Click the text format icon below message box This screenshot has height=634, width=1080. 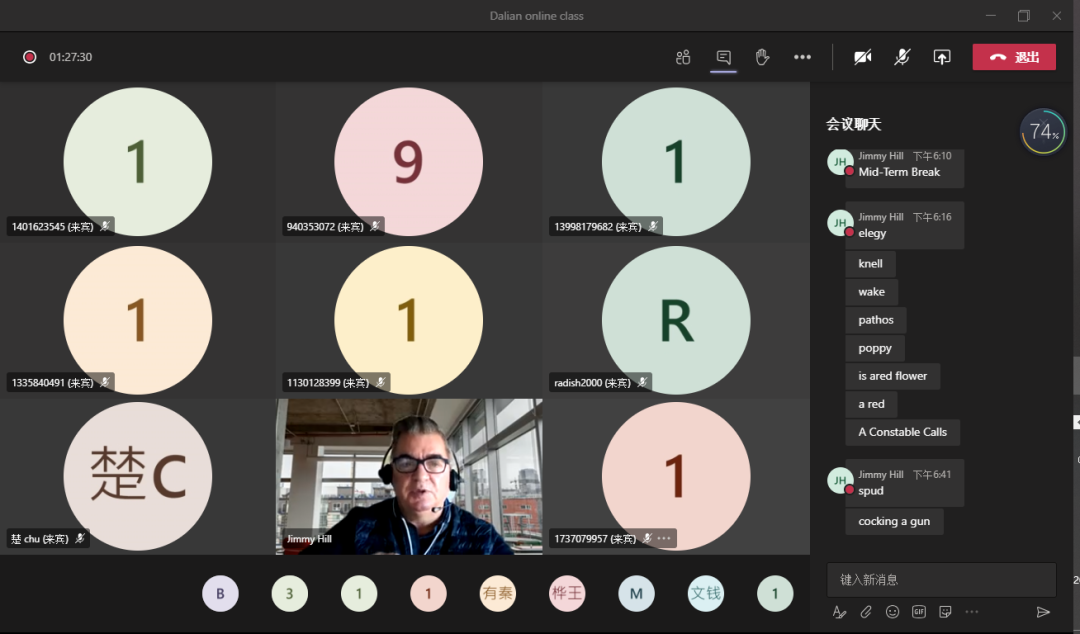(x=840, y=612)
